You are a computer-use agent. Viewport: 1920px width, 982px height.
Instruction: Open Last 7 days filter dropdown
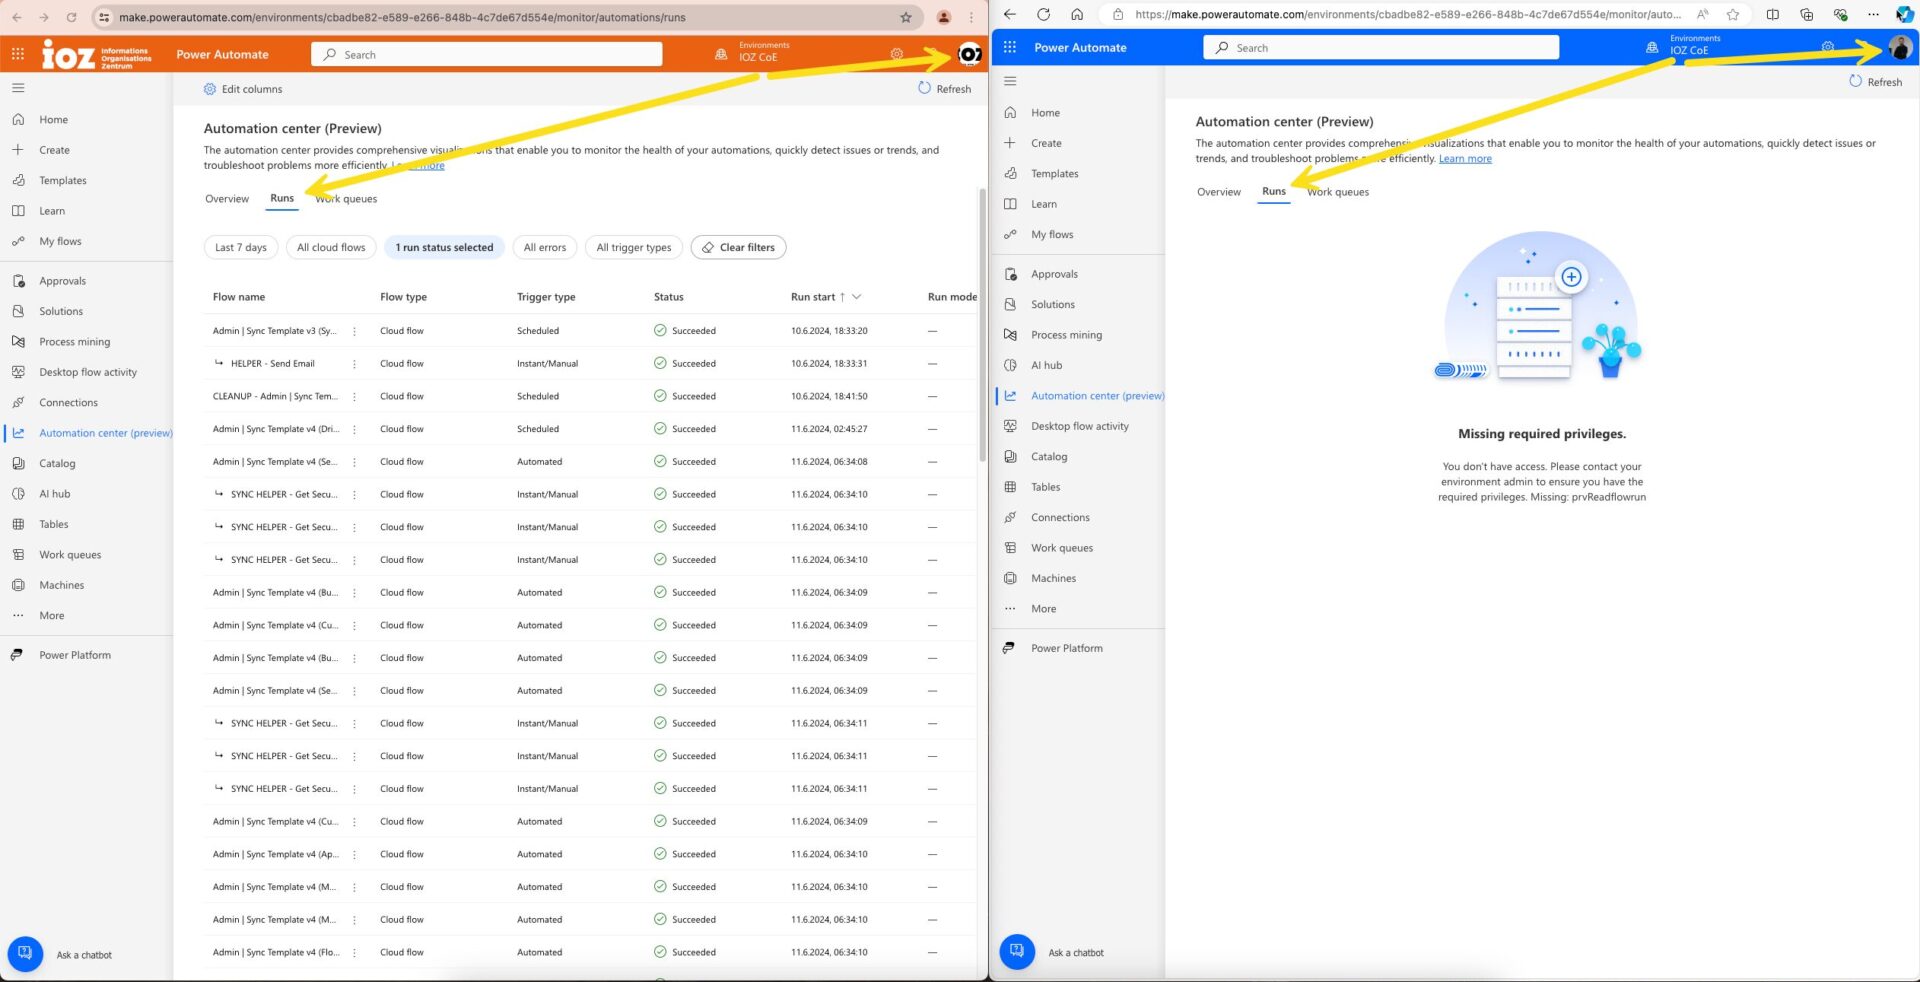click(241, 247)
